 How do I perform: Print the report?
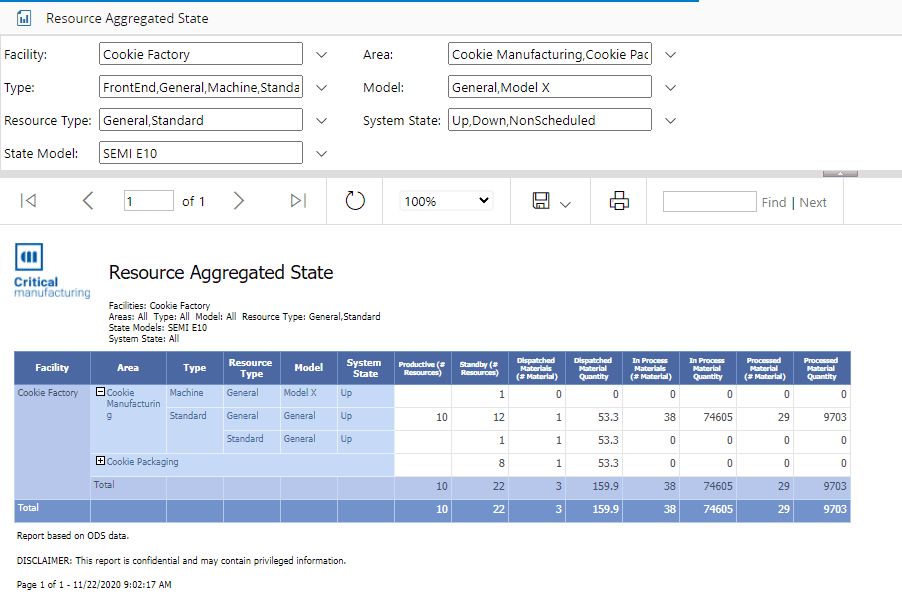click(x=619, y=201)
